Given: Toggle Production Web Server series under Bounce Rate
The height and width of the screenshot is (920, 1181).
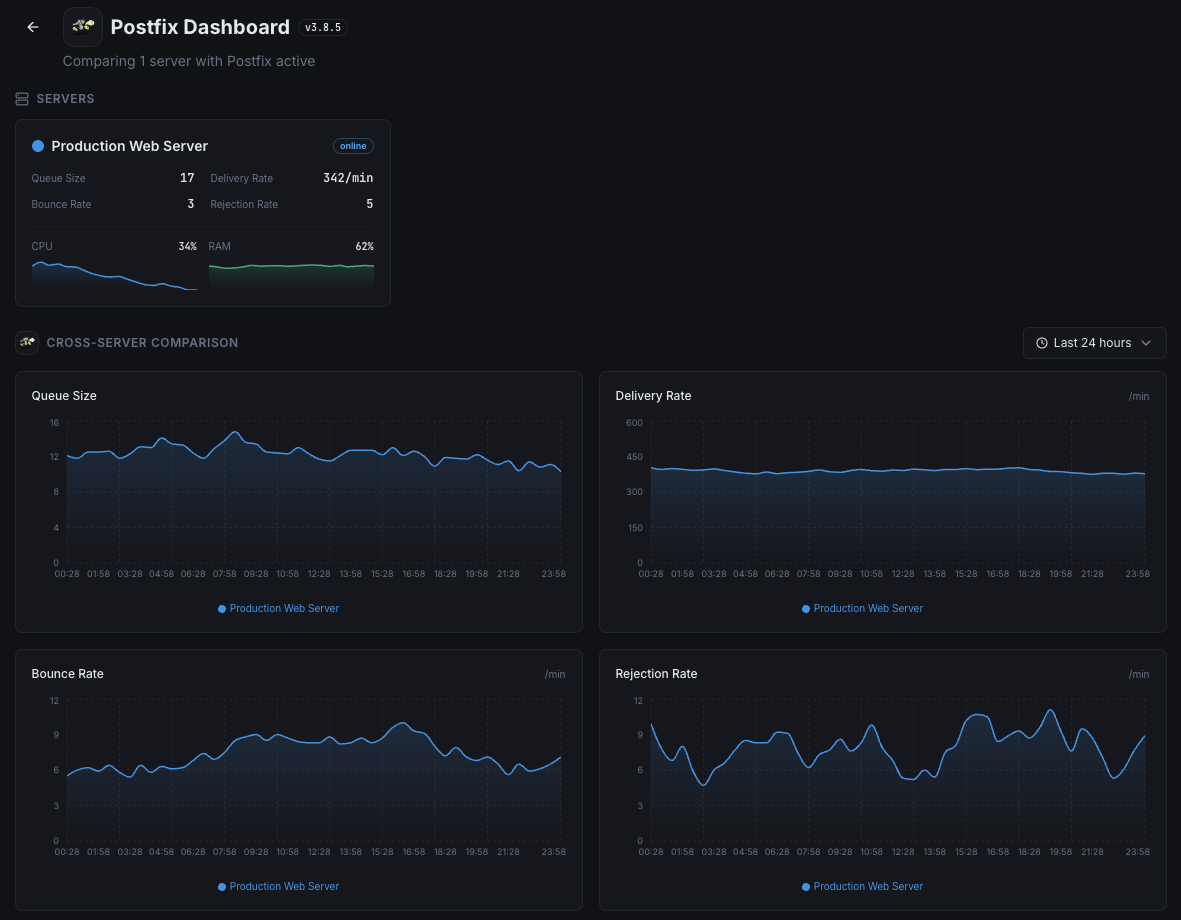Looking at the screenshot, I should click(278, 886).
